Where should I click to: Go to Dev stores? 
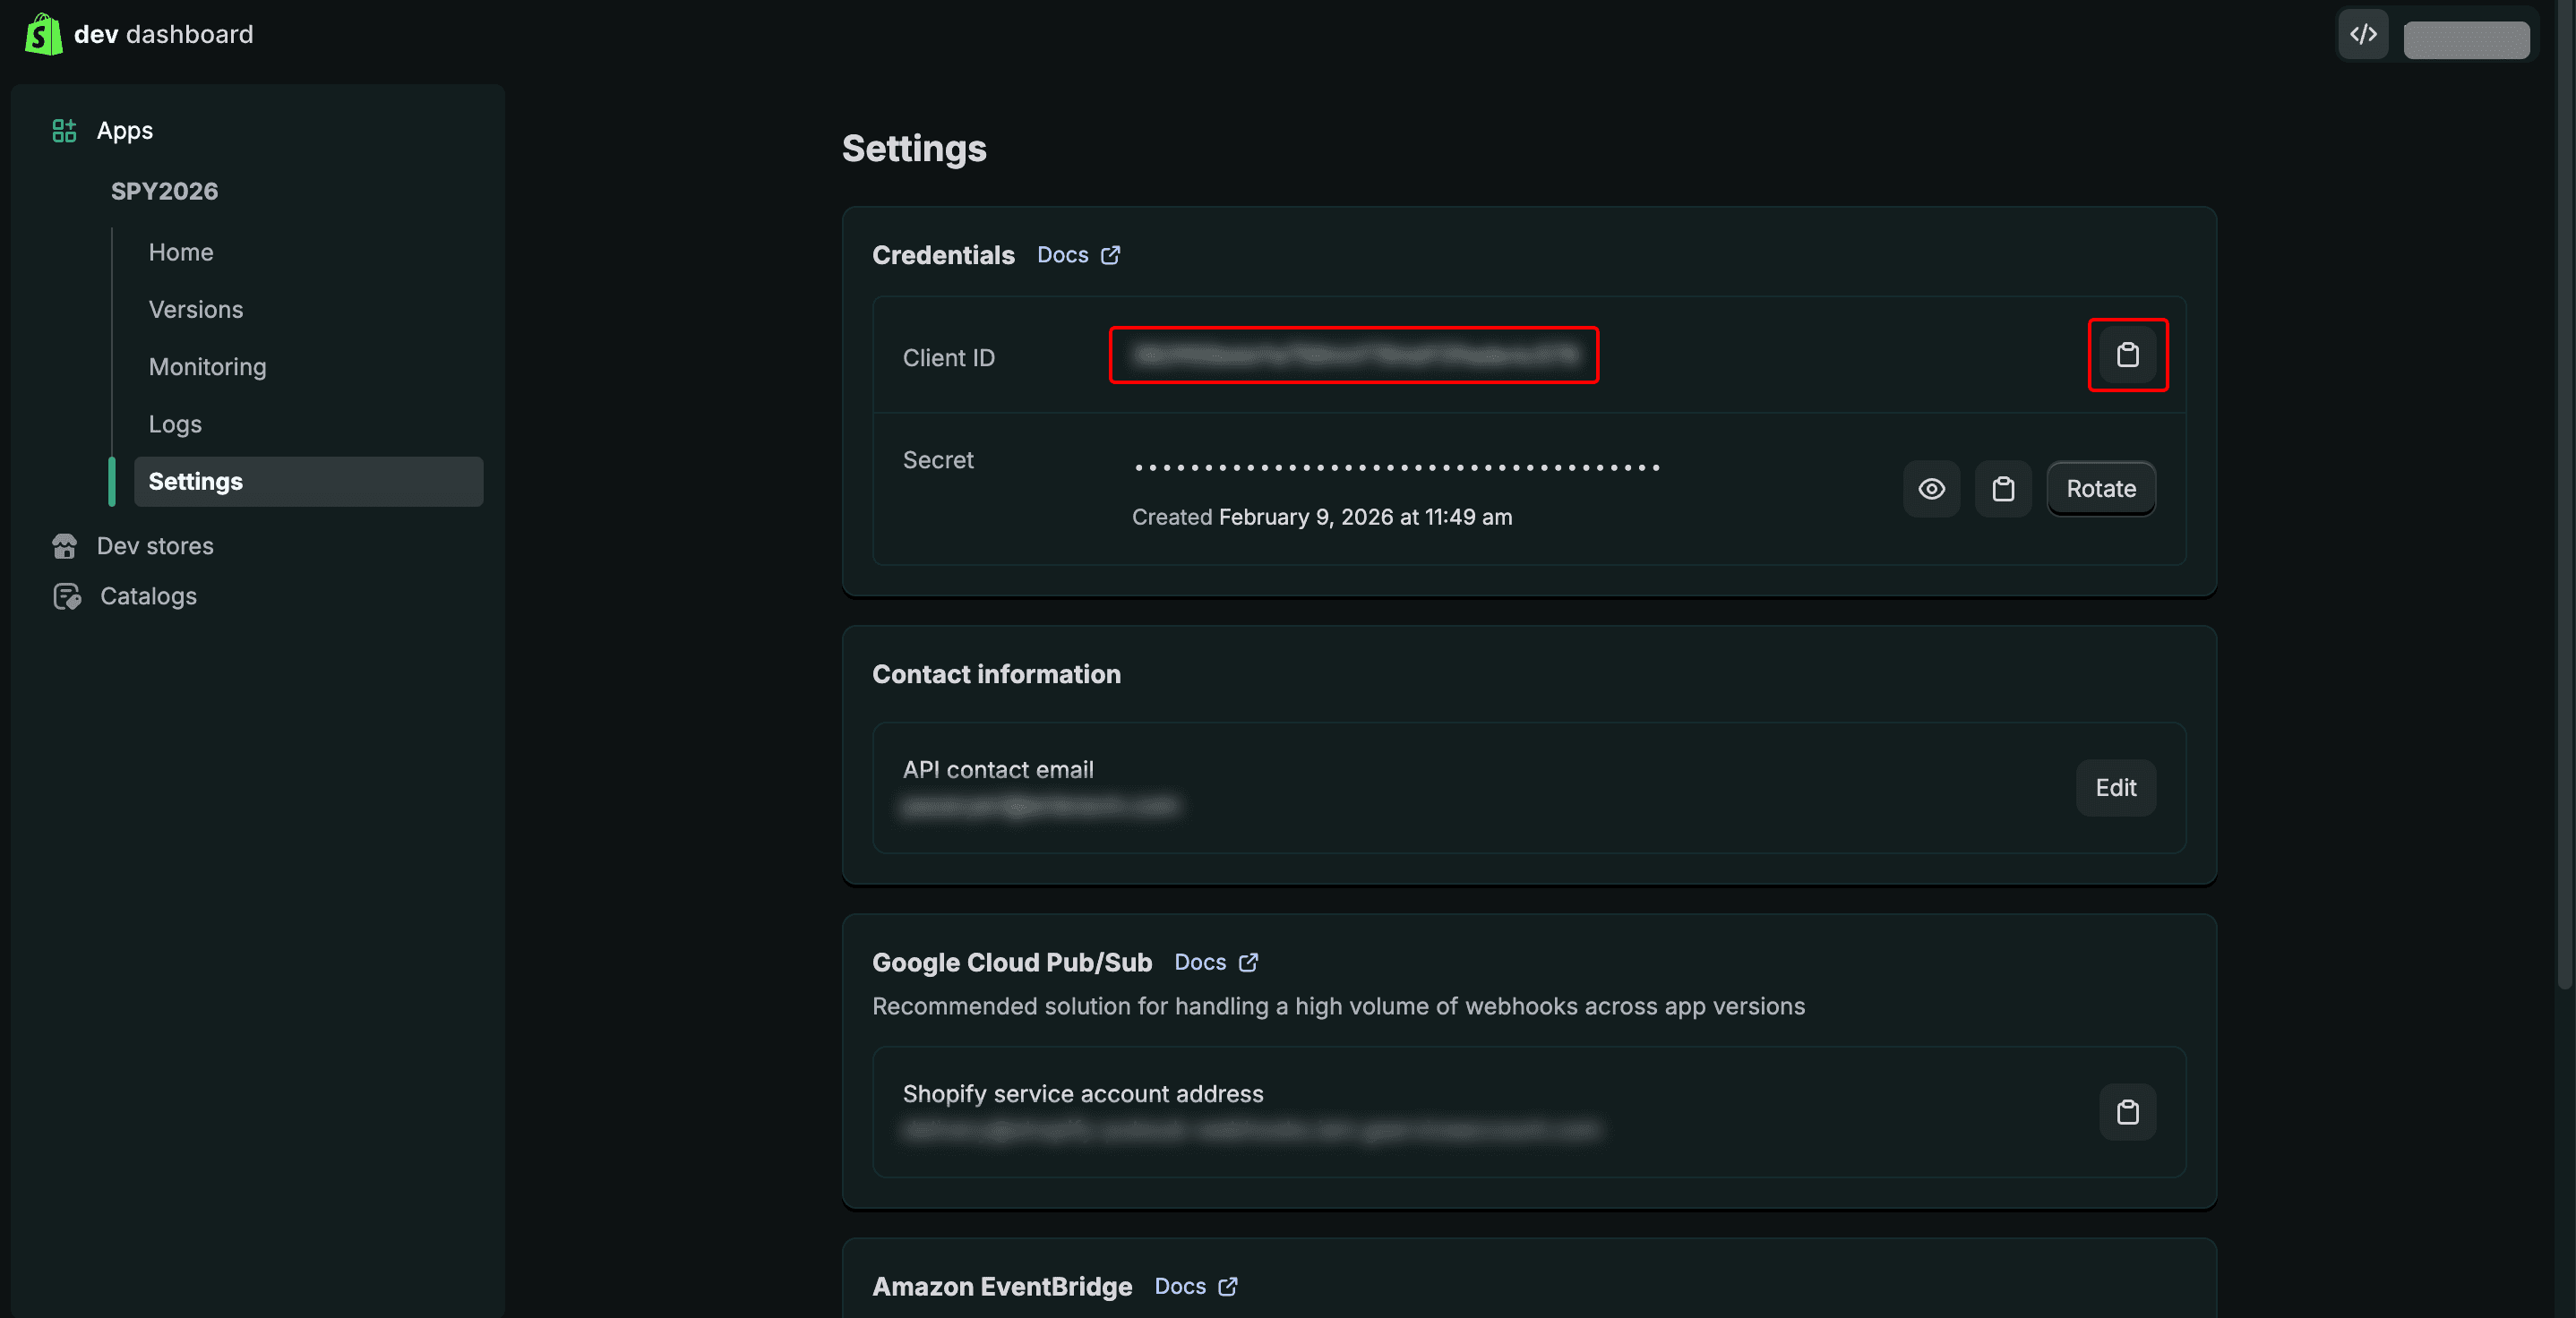[x=155, y=546]
